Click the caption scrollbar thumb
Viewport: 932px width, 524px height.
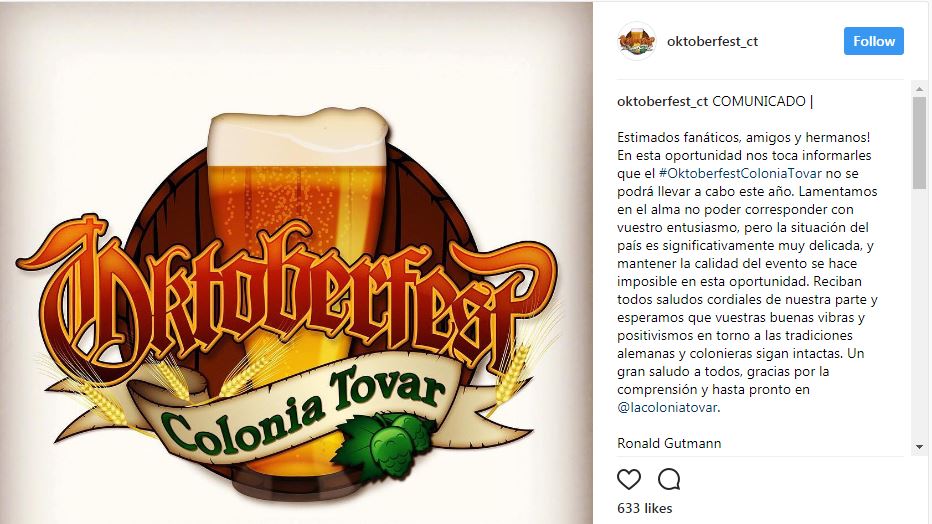tap(920, 143)
